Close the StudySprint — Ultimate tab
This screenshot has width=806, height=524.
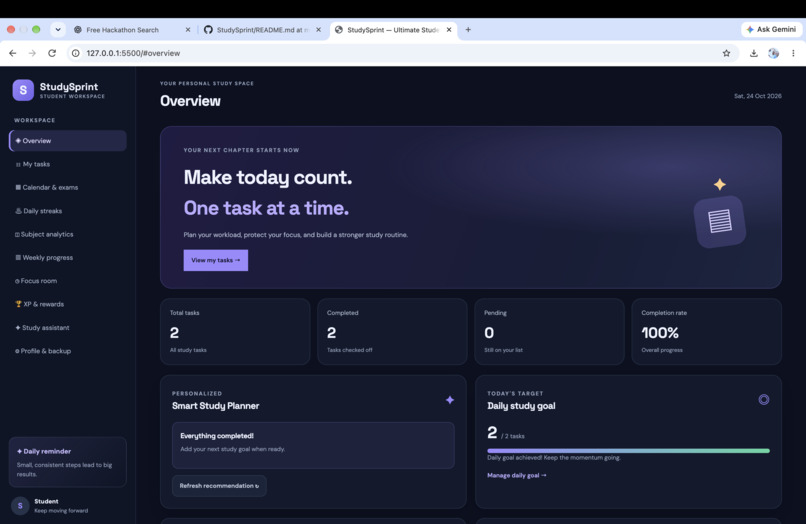pos(449,30)
